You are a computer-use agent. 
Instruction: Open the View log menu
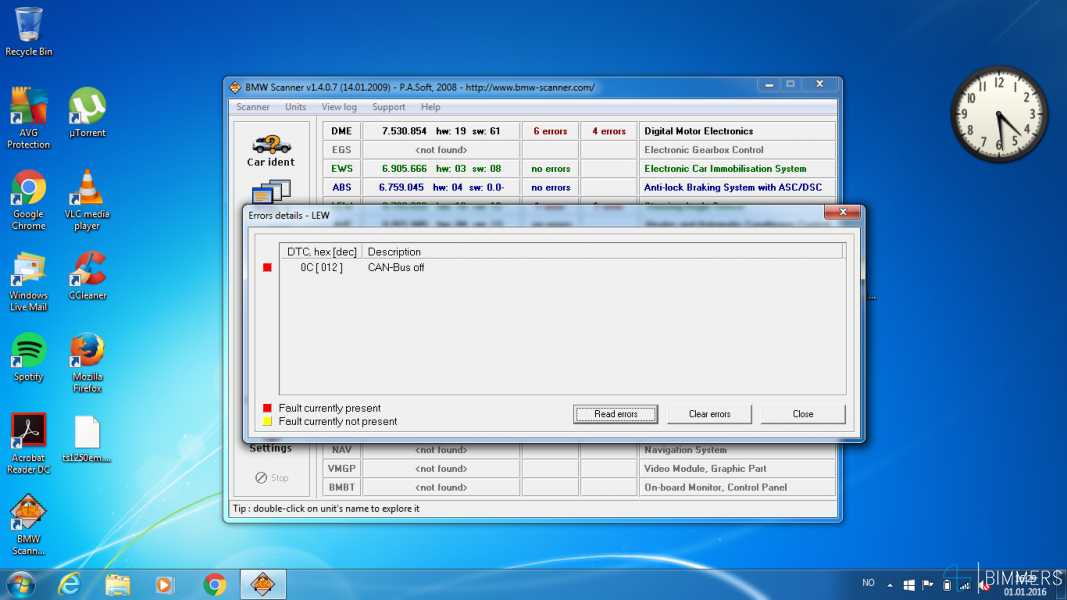pyautogui.click(x=339, y=107)
